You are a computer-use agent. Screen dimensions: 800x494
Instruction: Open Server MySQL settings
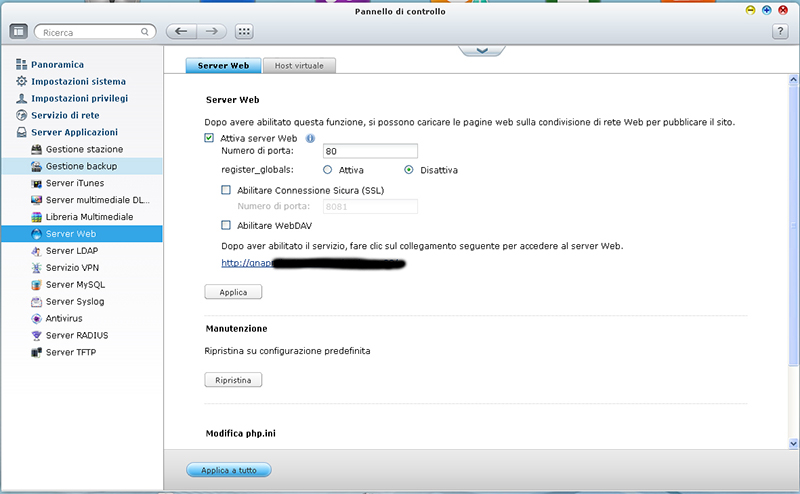[75, 284]
